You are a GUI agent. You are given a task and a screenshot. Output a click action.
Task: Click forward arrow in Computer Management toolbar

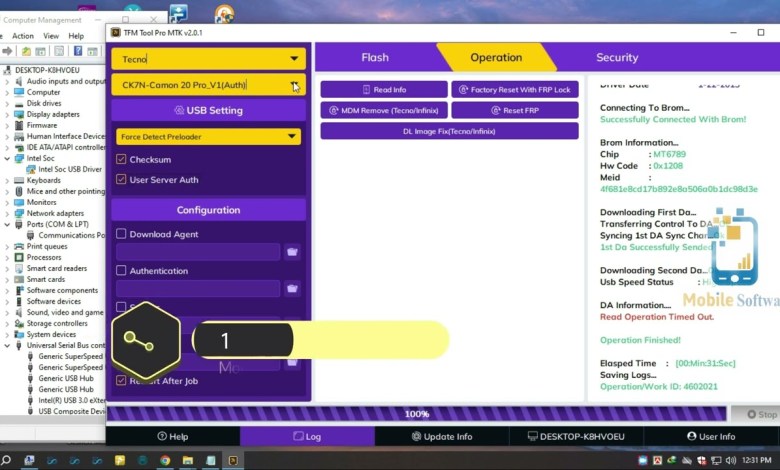7,51
